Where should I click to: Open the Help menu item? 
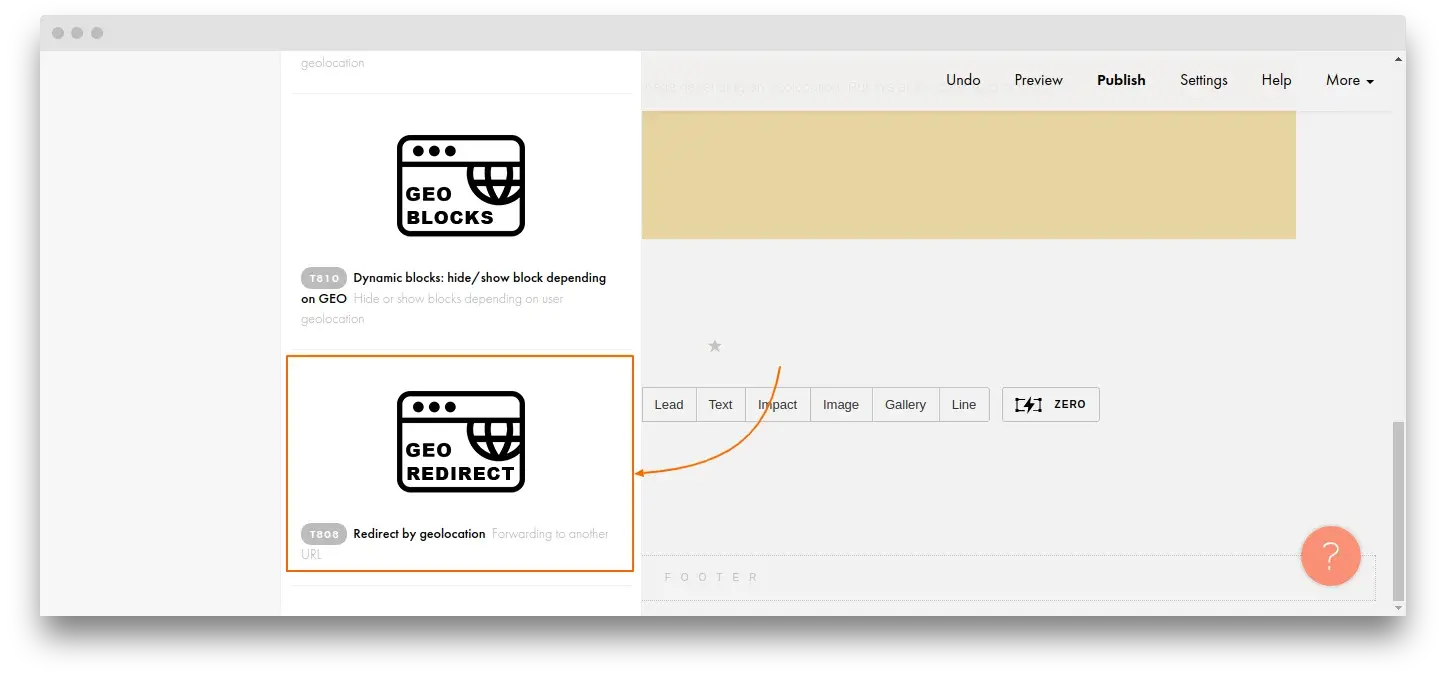coord(1276,80)
